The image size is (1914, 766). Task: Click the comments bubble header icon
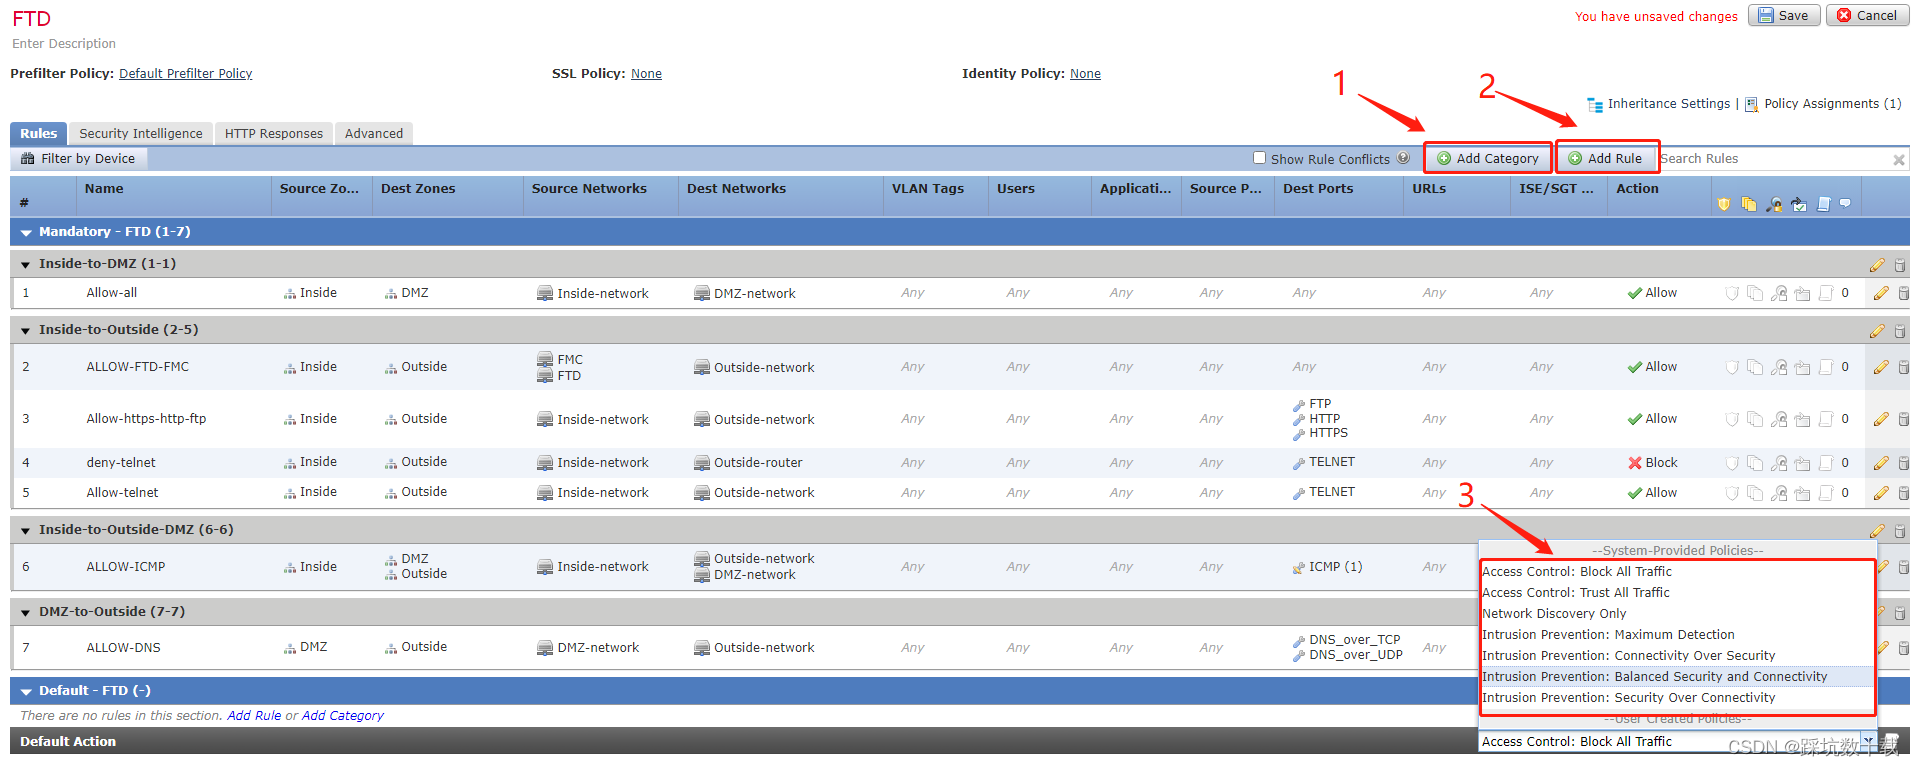point(1845,204)
